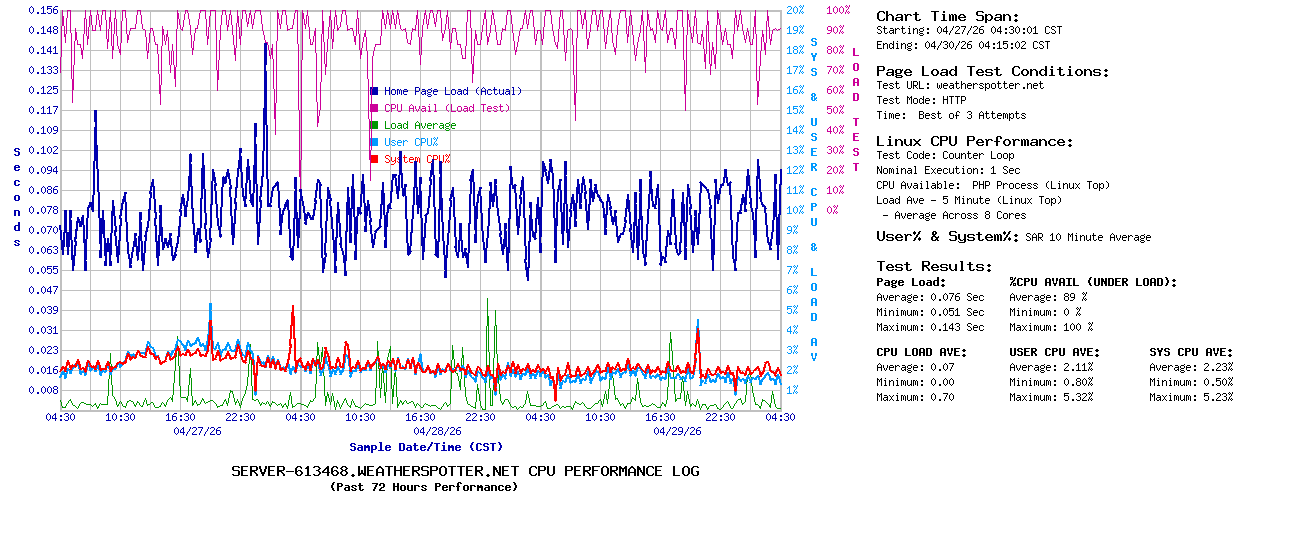The image size is (1300, 550).
Task: Click the light blue User CPU% legend swatch
Action: point(374,142)
